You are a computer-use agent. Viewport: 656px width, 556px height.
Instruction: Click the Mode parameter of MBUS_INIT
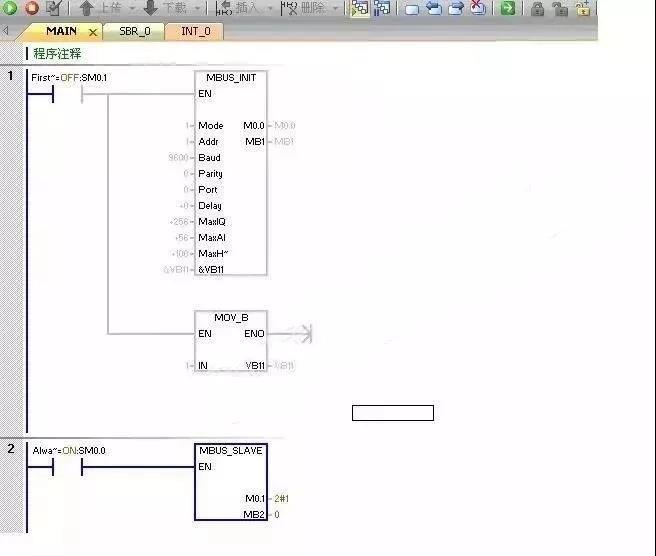click(210, 126)
